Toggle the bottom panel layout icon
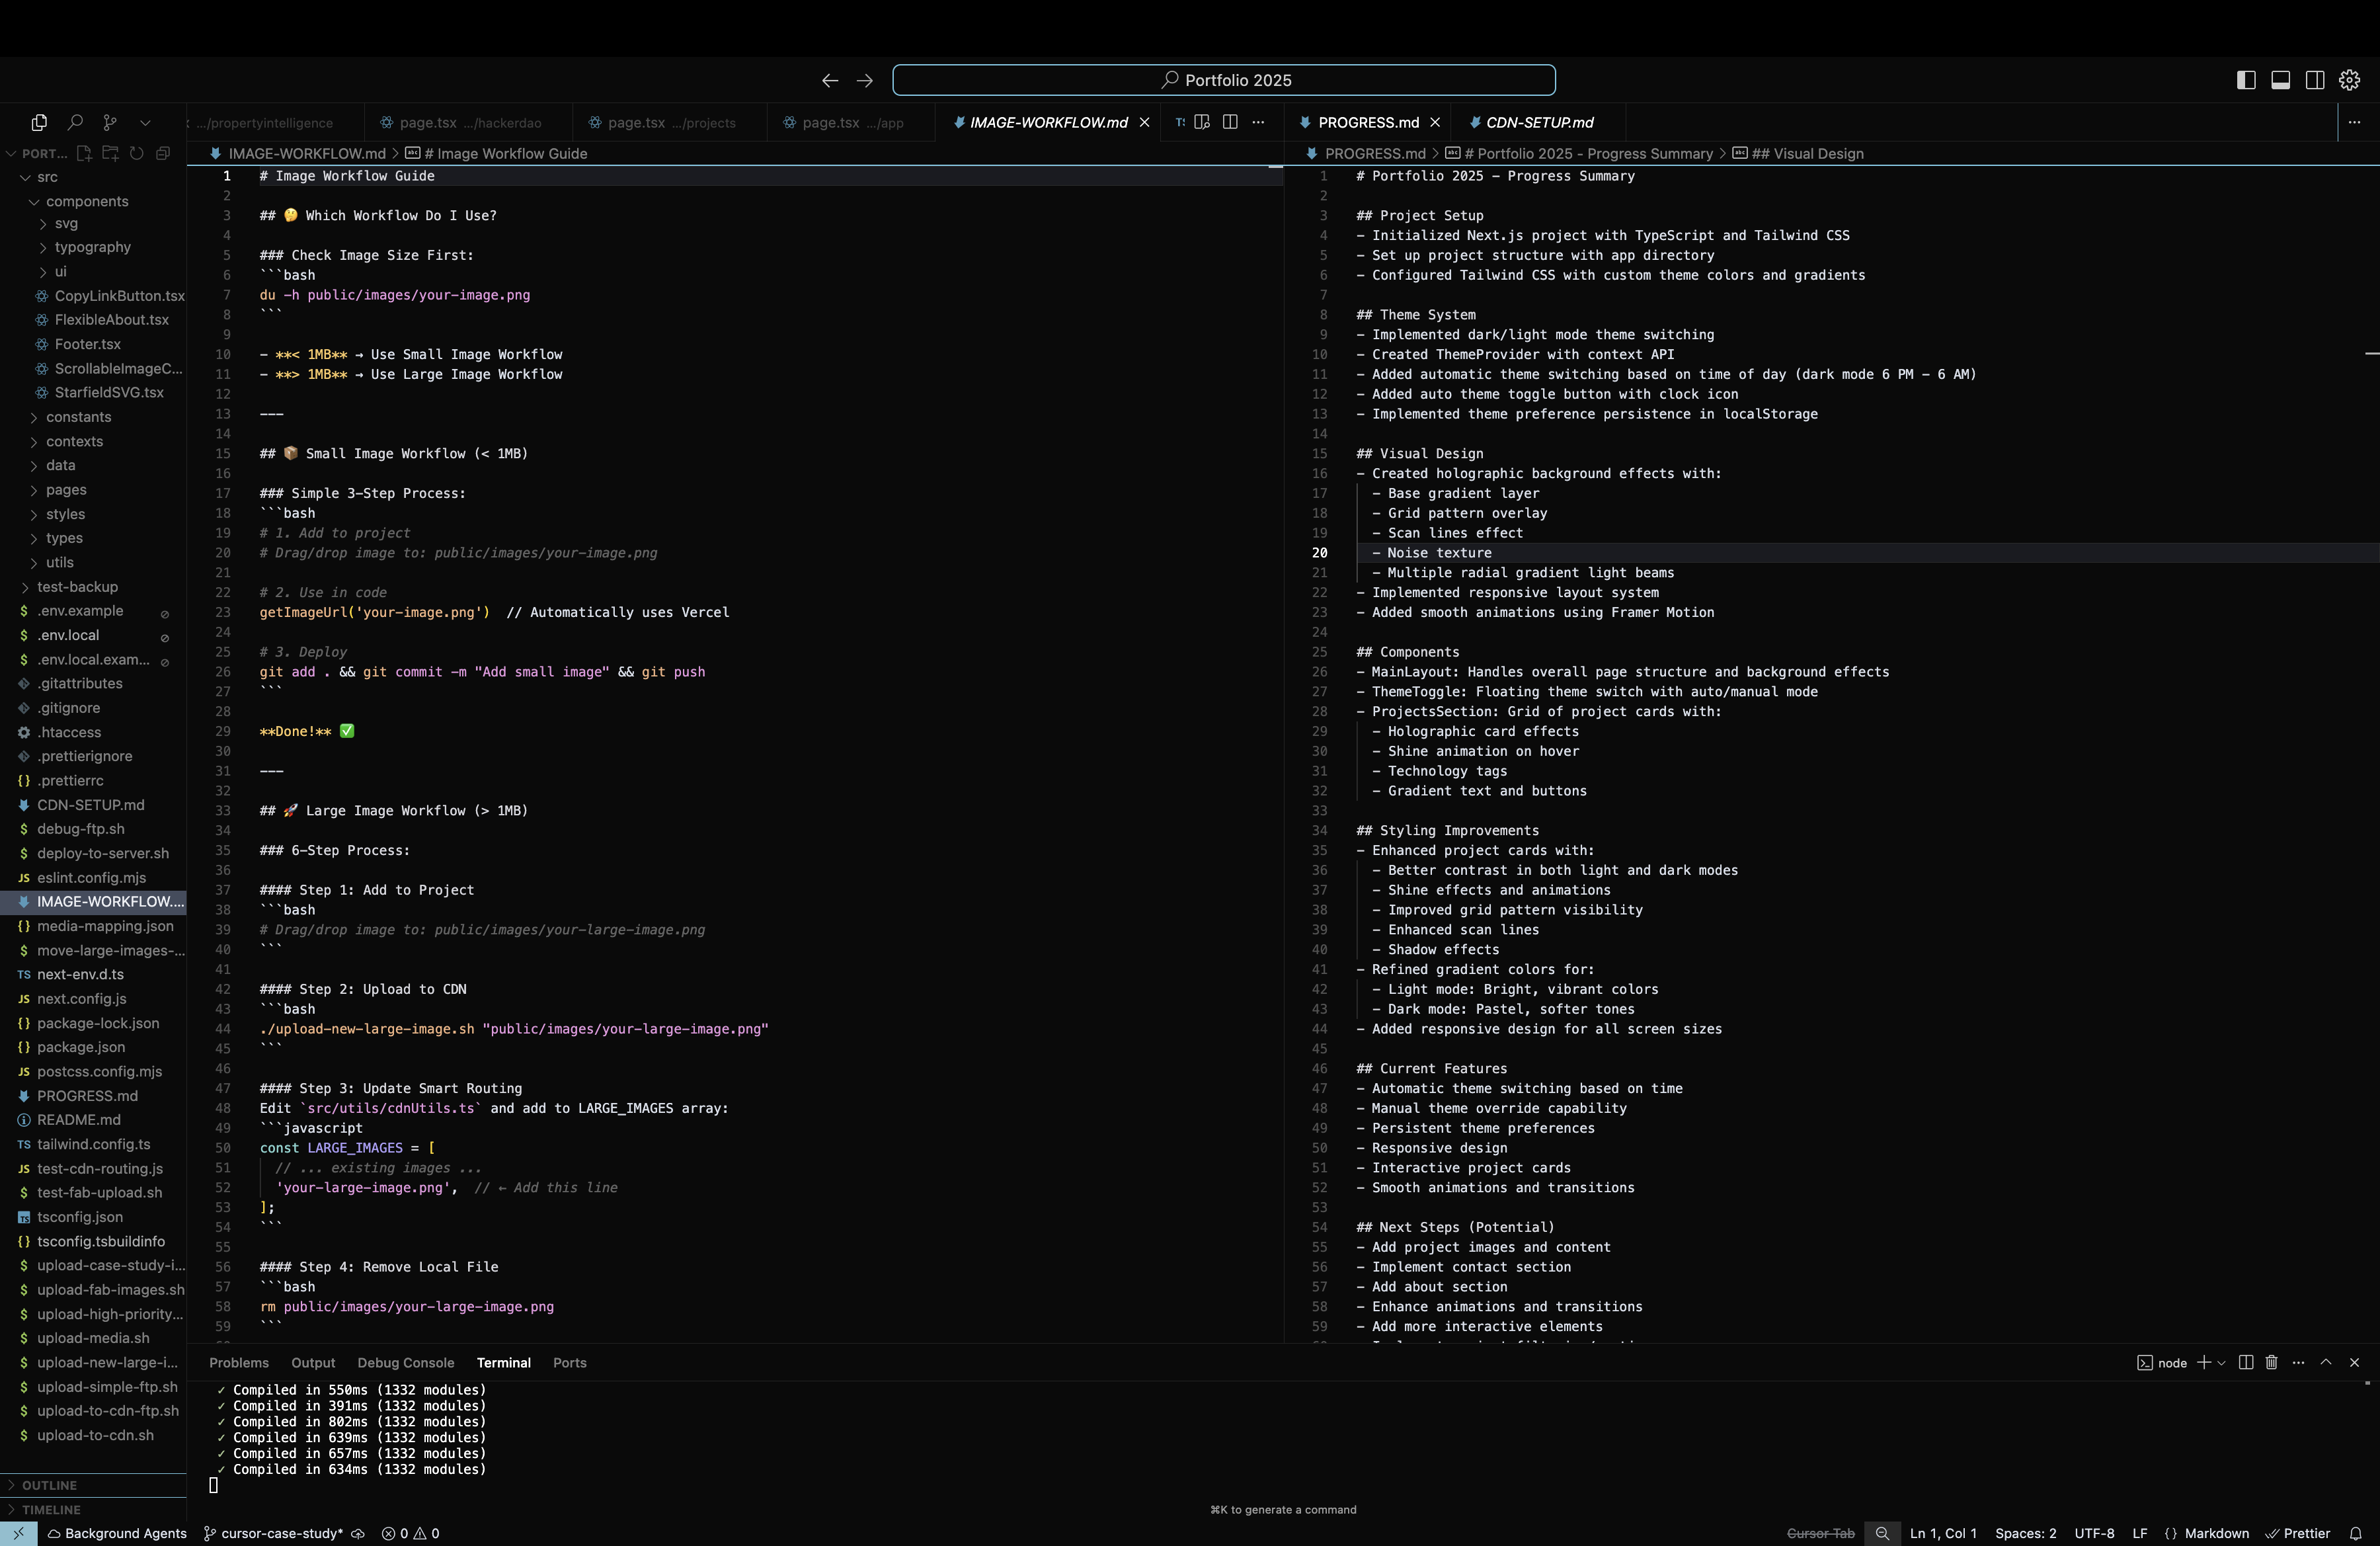Screen dimensions: 2380x1546 pos(2281,80)
